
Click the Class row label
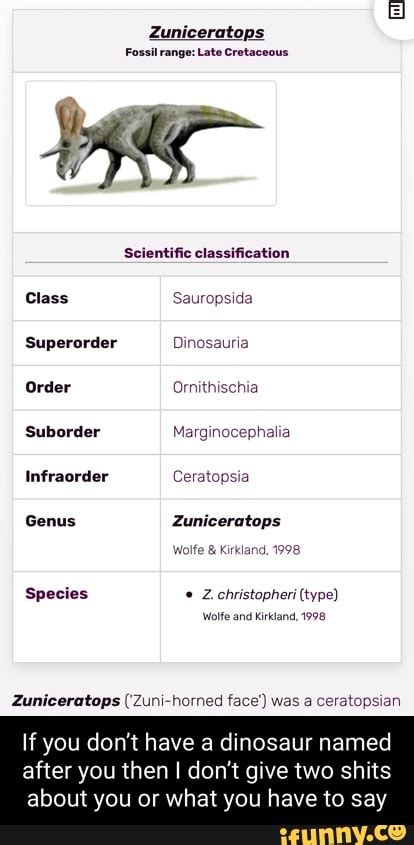tap(46, 298)
